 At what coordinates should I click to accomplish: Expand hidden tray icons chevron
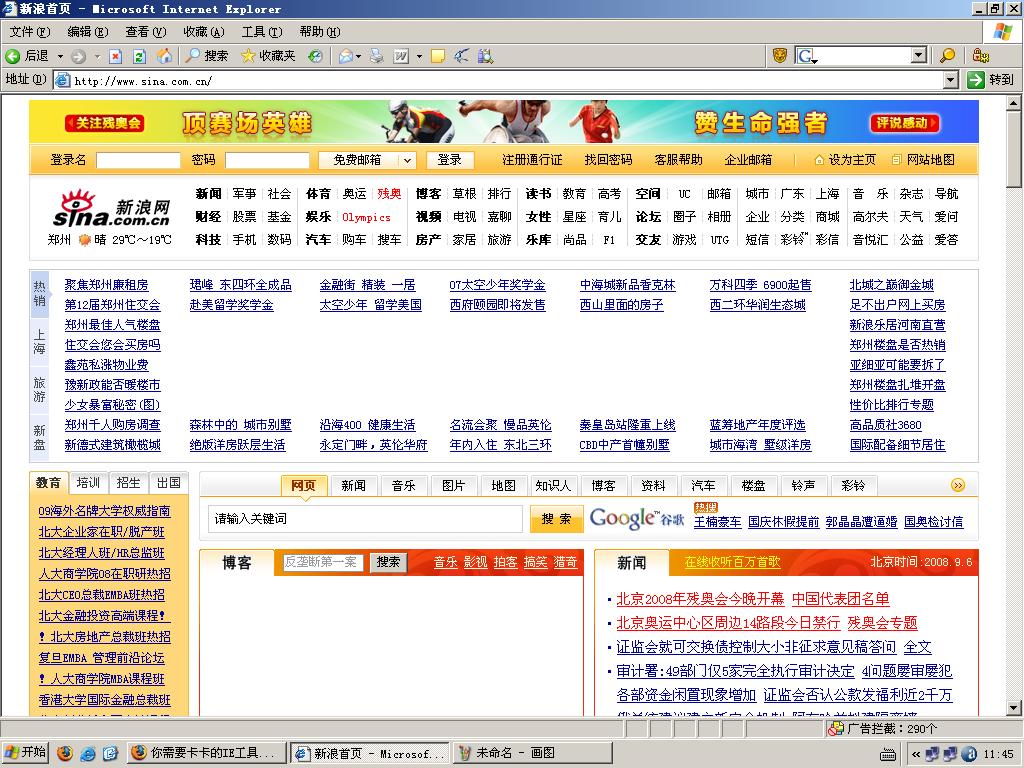coord(916,754)
